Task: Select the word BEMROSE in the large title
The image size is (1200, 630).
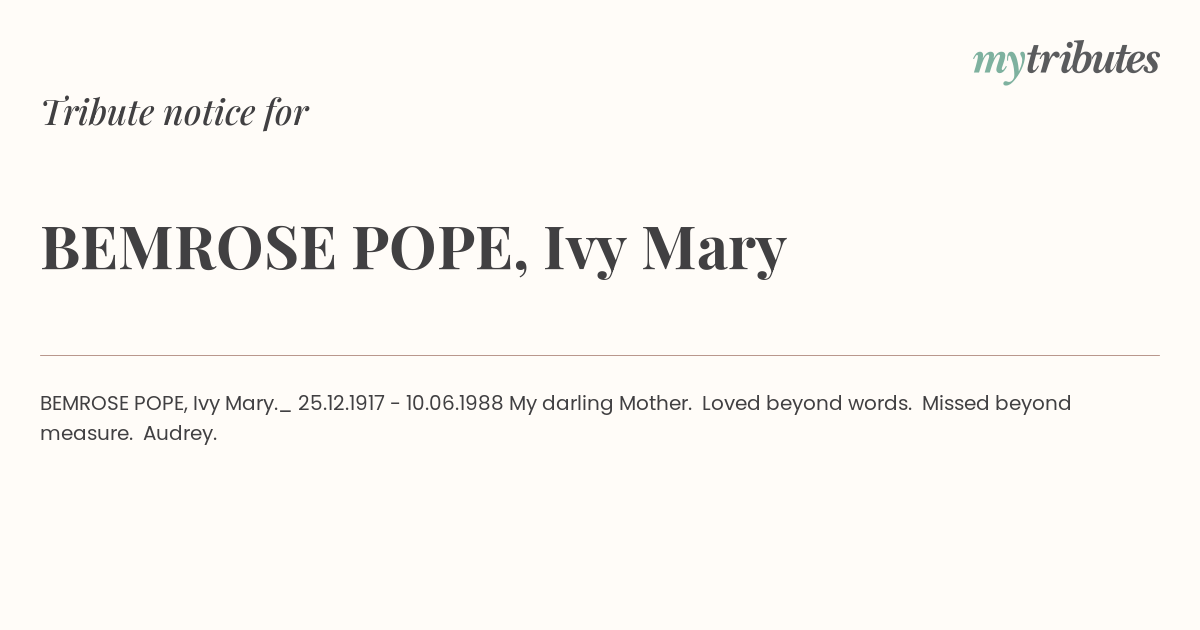Action: click(x=188, y=248)
